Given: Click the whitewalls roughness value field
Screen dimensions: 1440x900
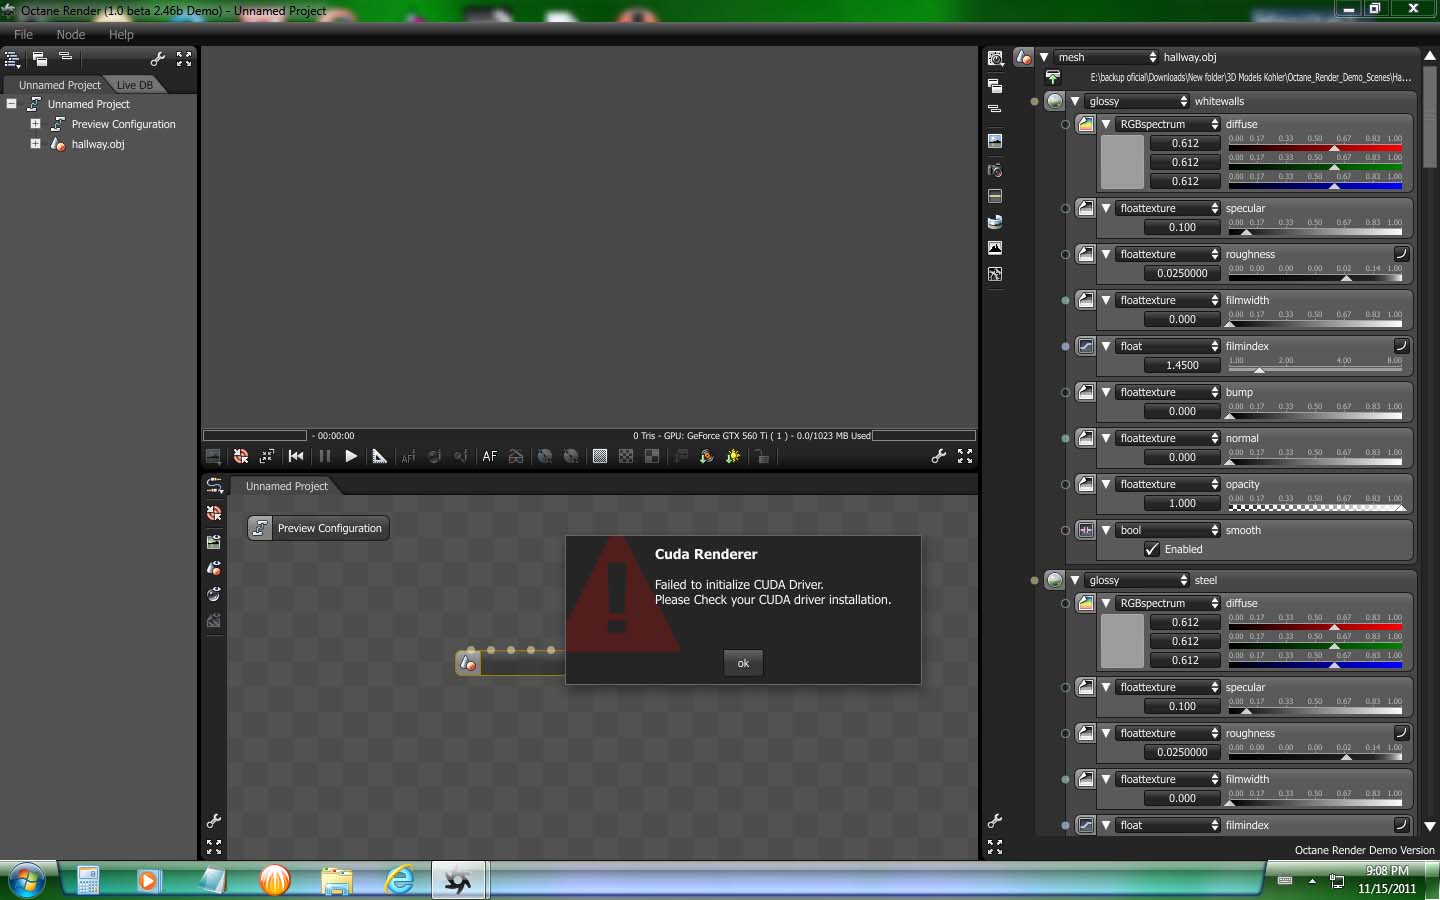Looking at the screenshot, I should pos(1183,273).
